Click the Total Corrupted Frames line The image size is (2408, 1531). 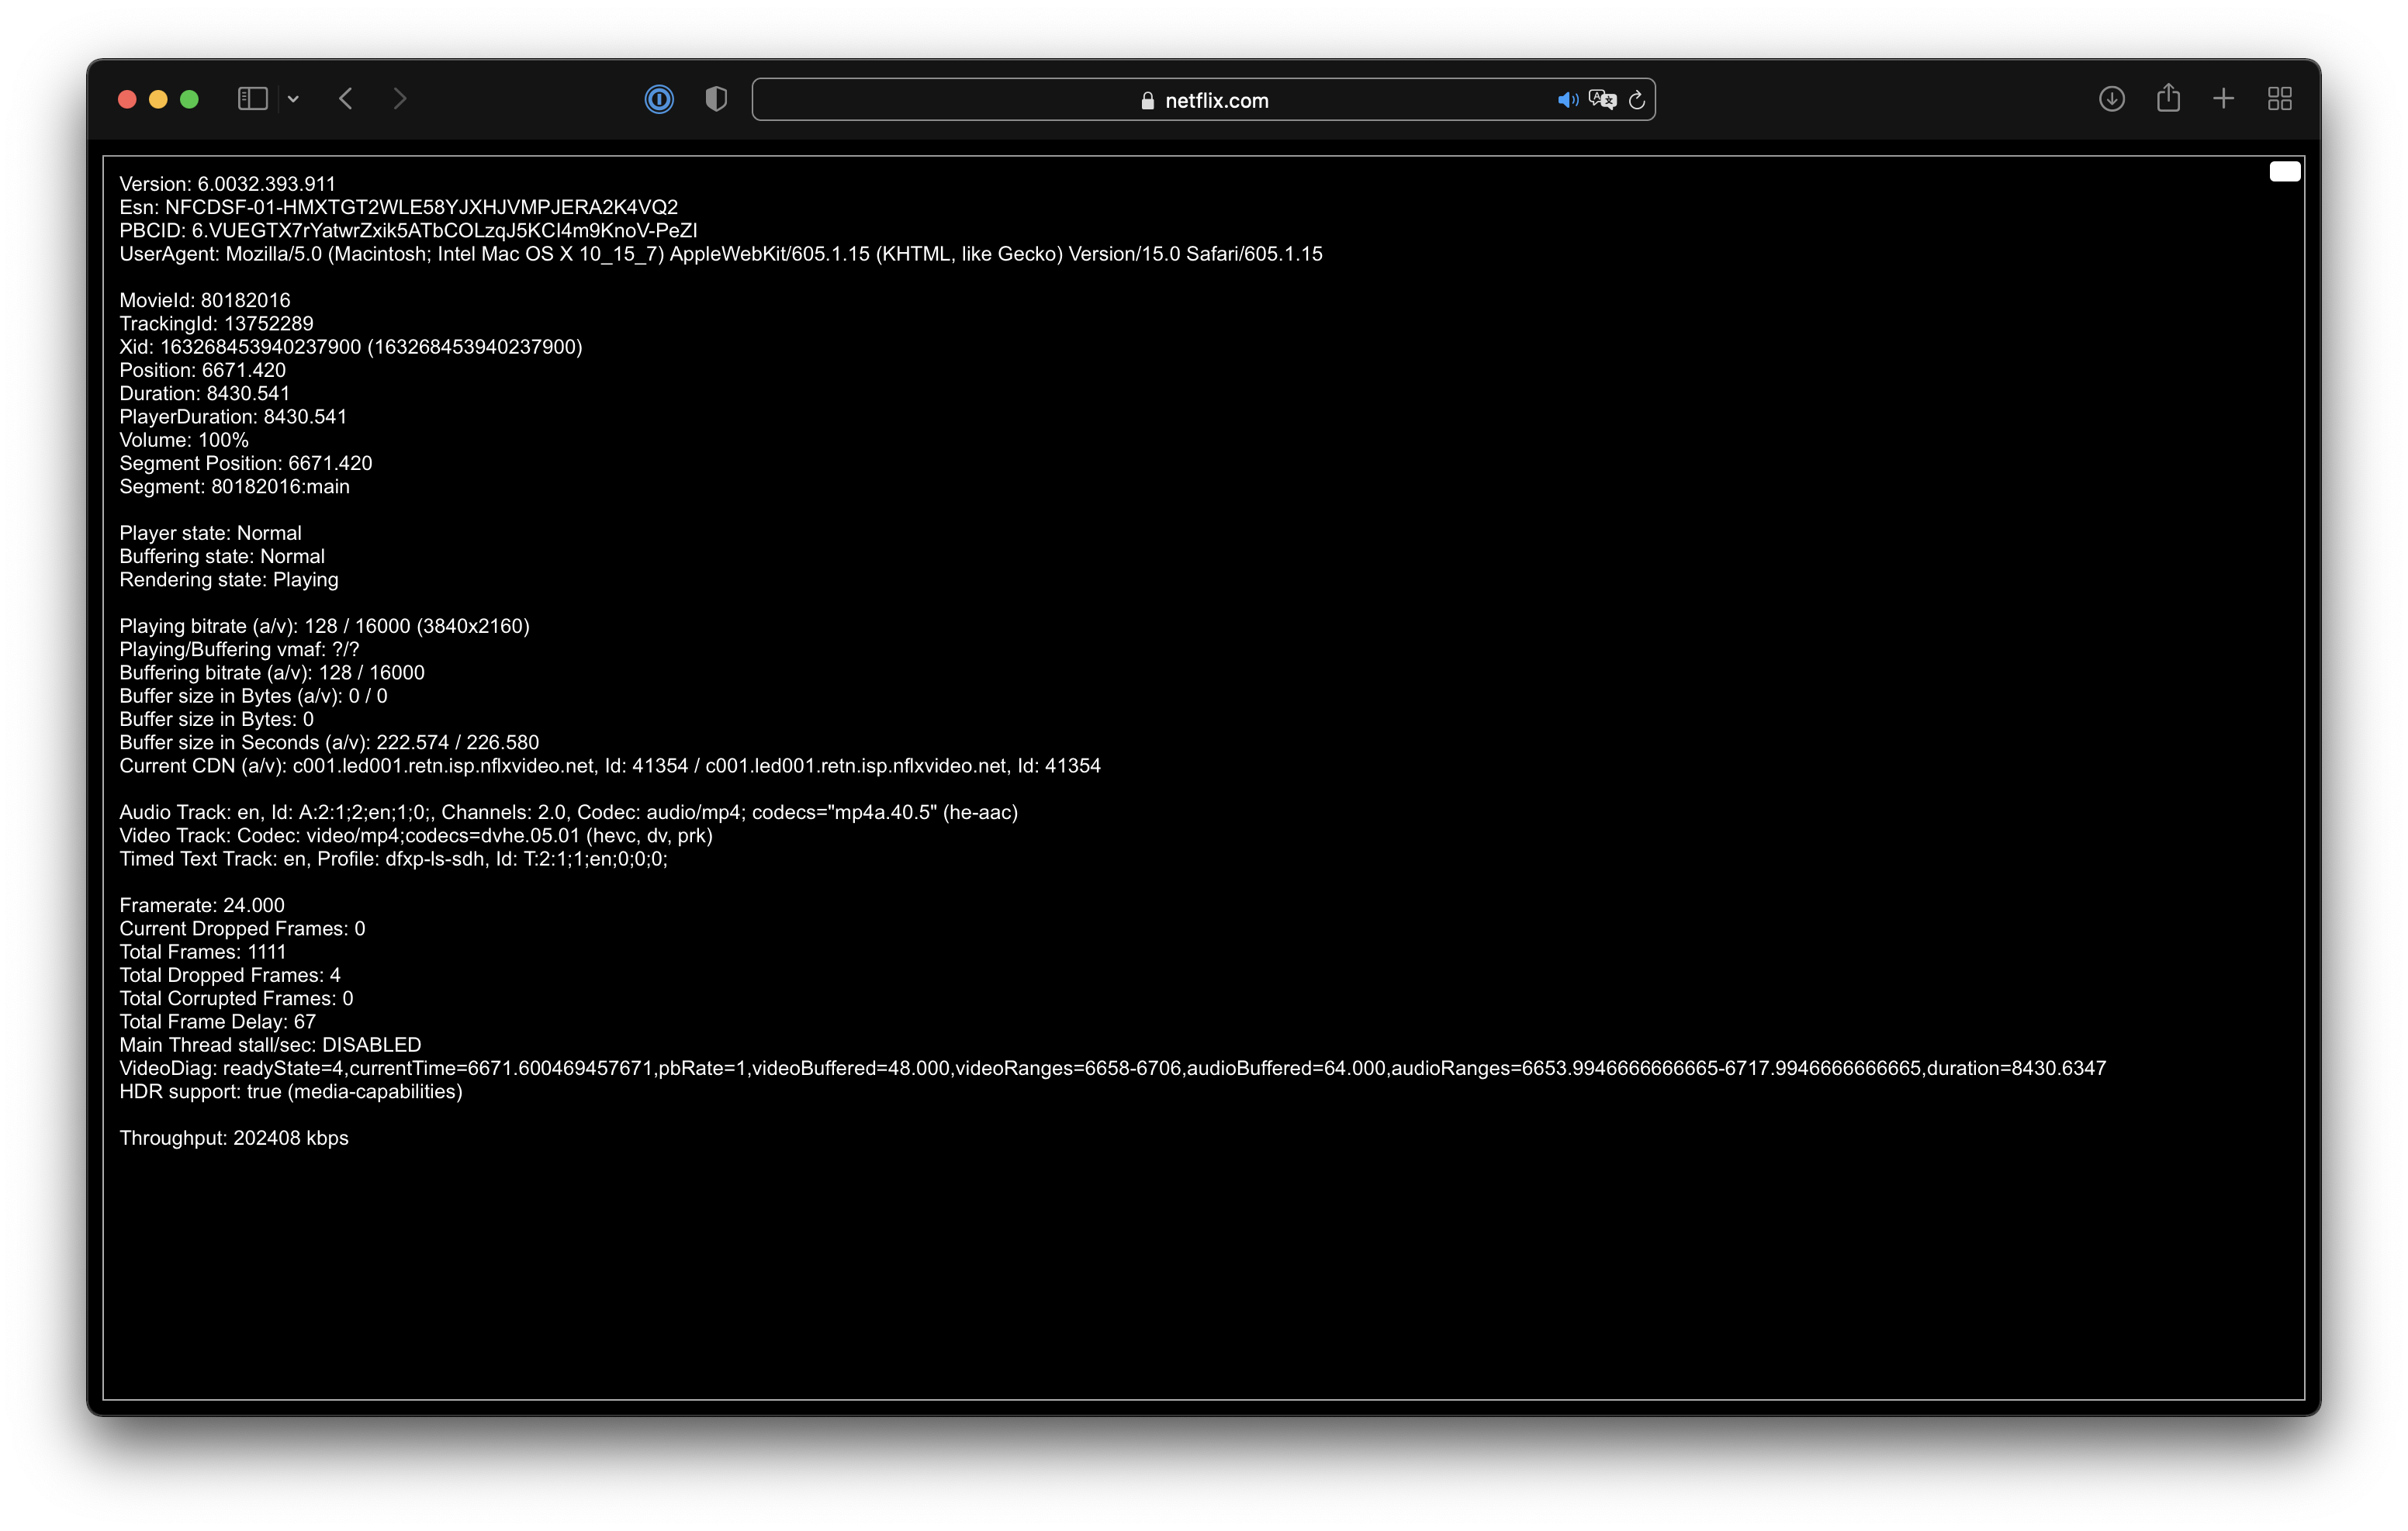236,998
